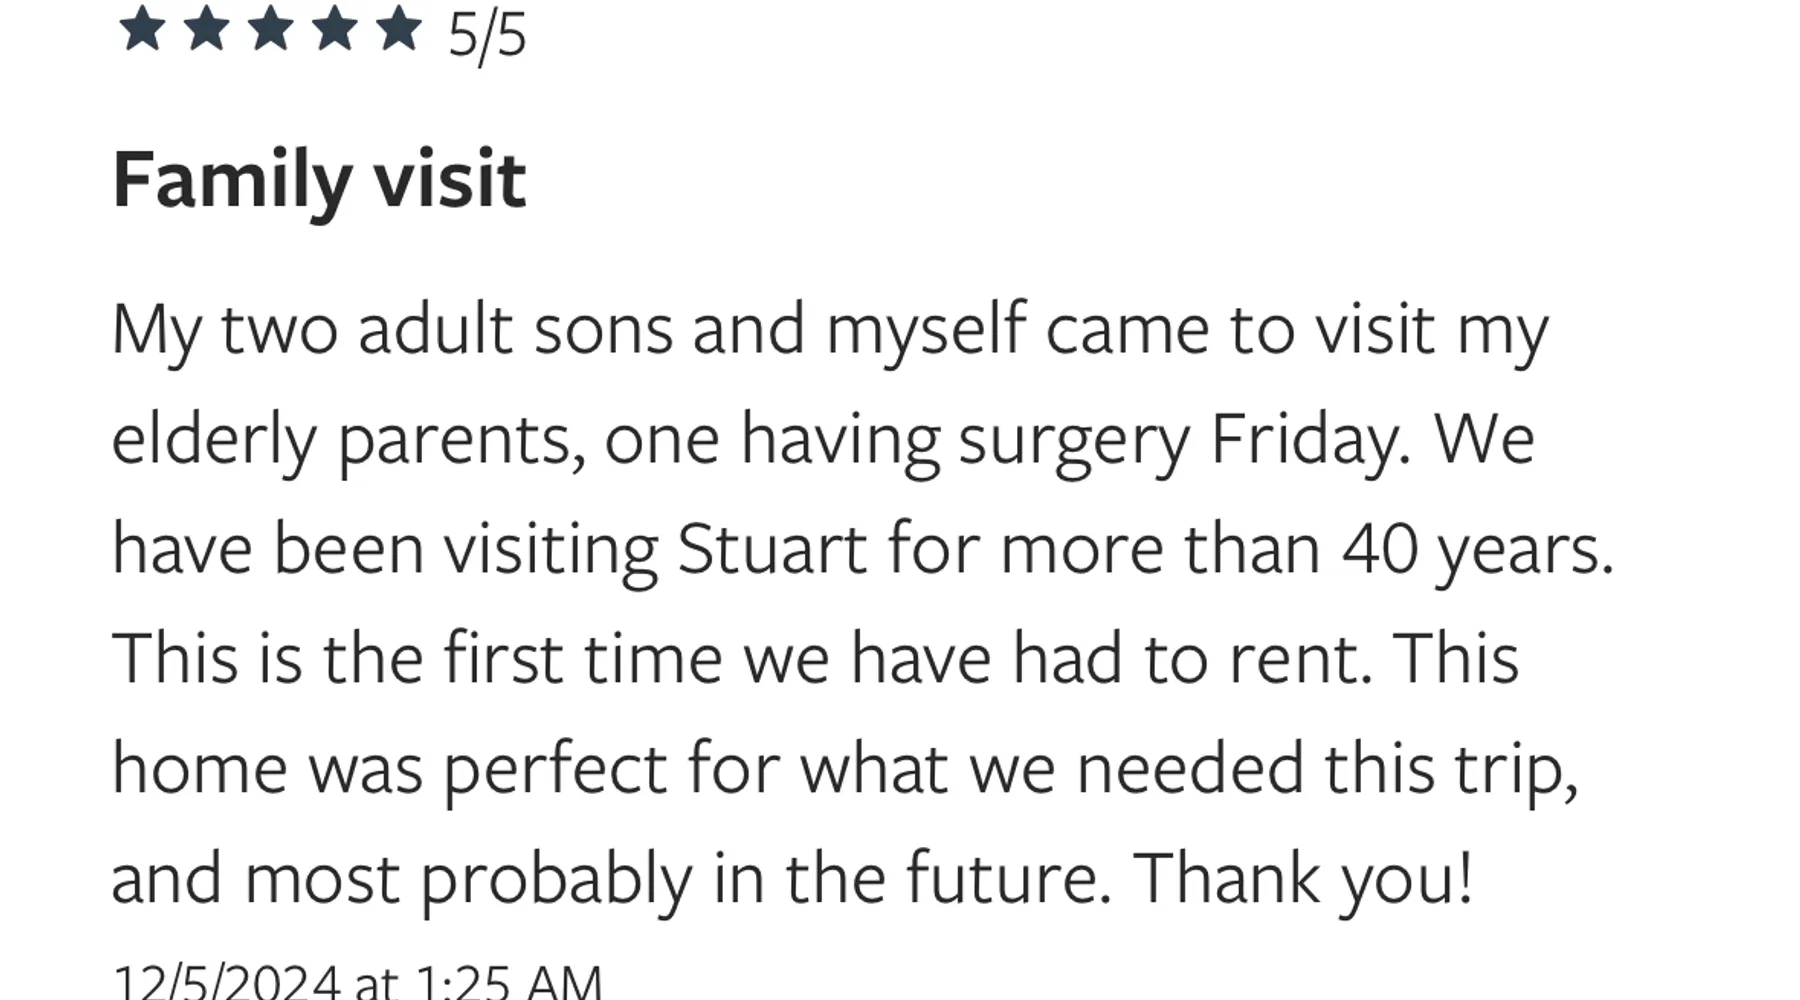Click 'Thank you!' at the review end
This screenshot has height=1000, width=1800.
[1303, 879]
